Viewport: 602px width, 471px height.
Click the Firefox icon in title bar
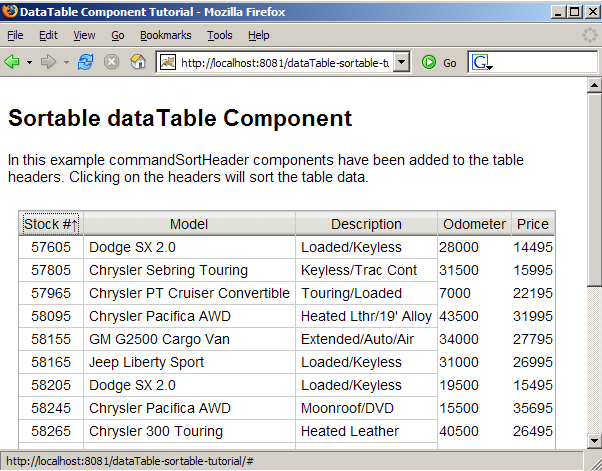tap(11, 11)
